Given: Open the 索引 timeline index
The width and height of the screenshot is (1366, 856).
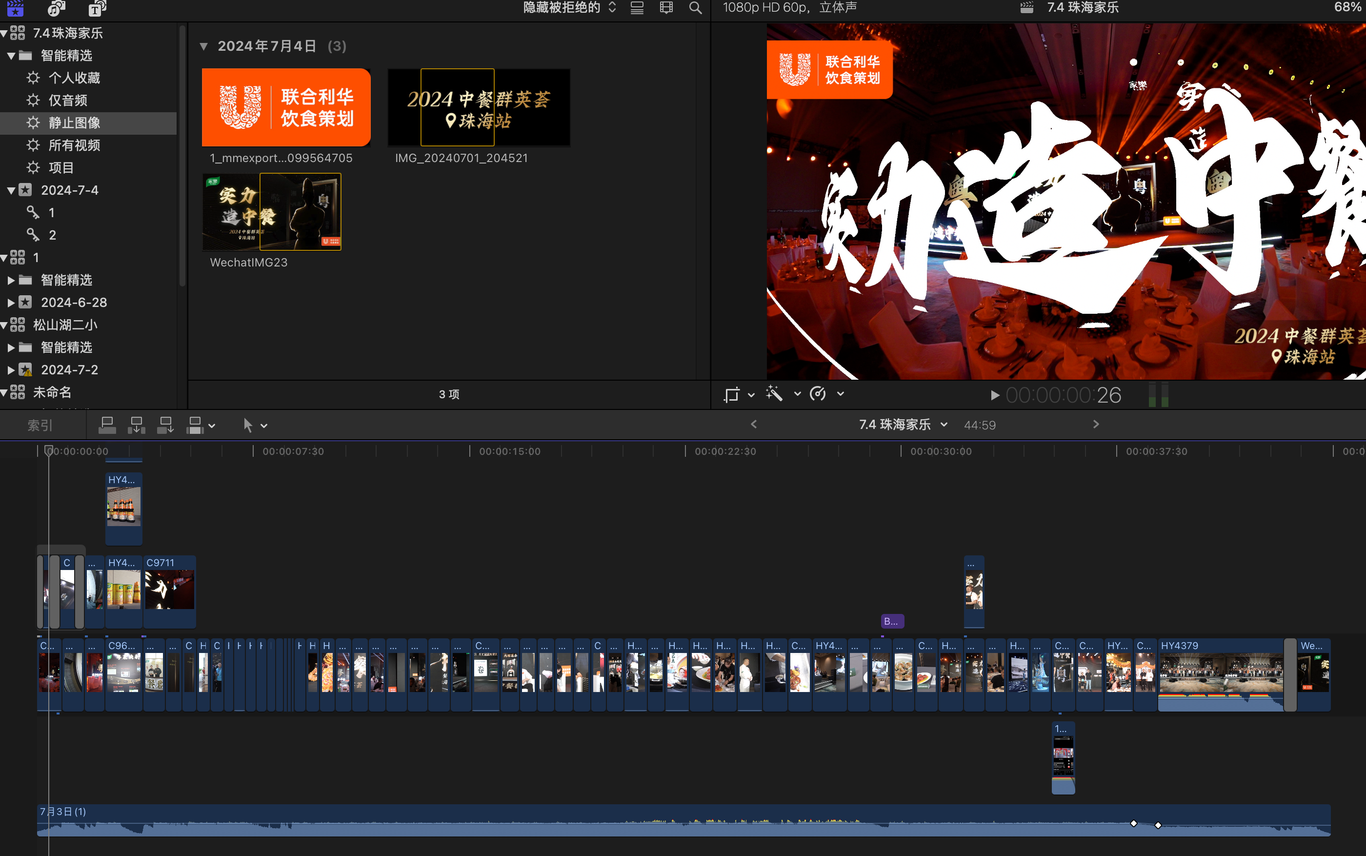Looking at the screenshot, I should [40, 425].
